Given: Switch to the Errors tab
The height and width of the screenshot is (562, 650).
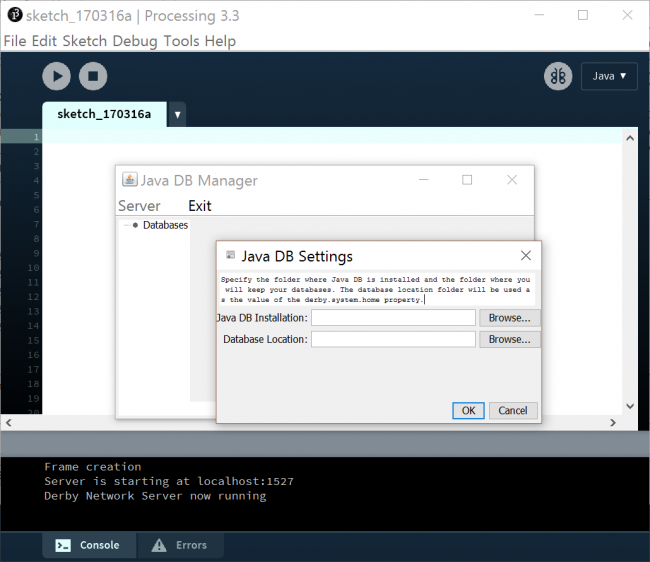Looking at the screenshot, I should coord(180,545).
